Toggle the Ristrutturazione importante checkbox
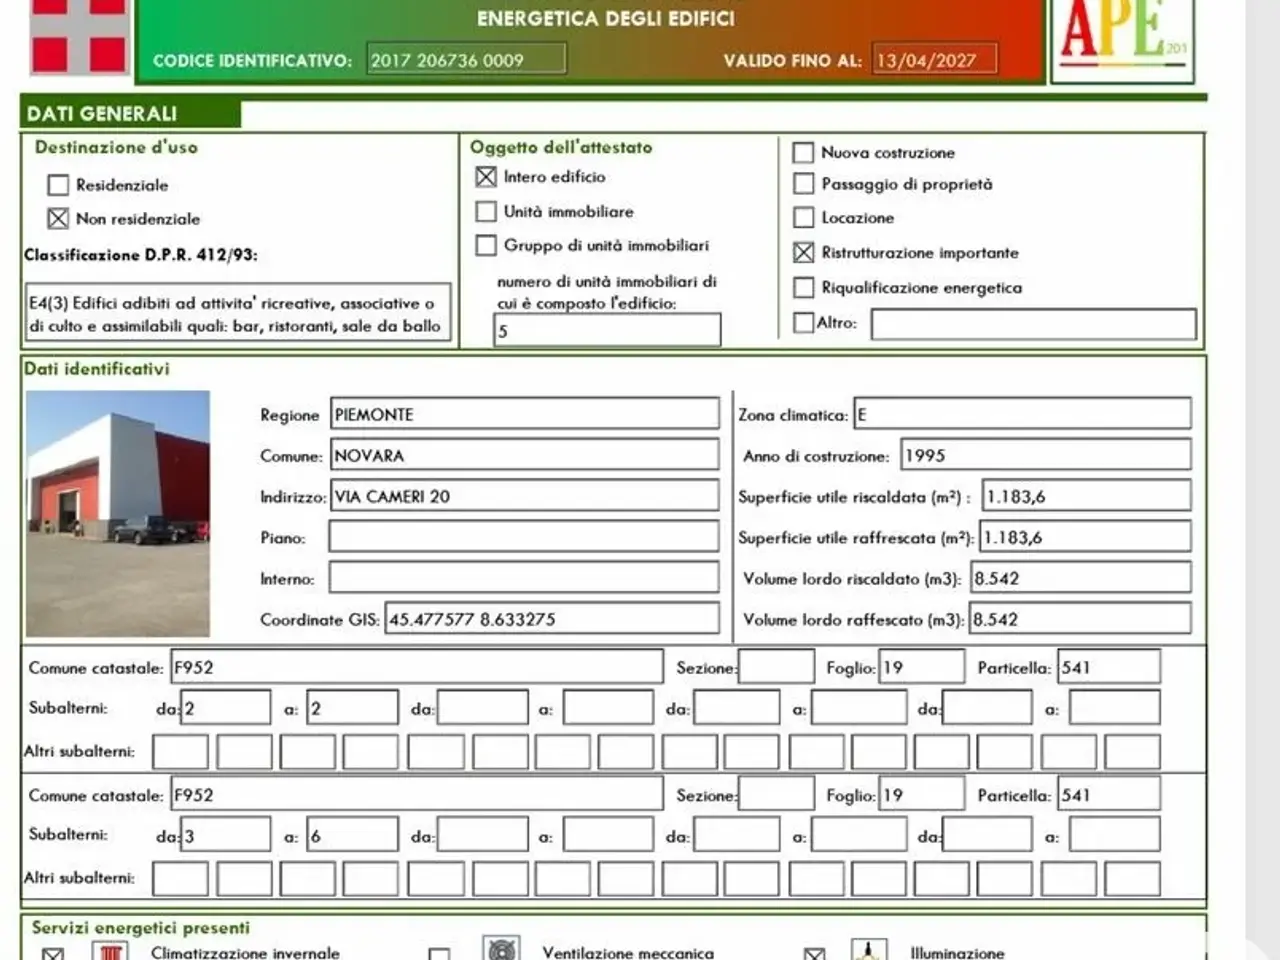1280x960 pixels. coord(804,253)
